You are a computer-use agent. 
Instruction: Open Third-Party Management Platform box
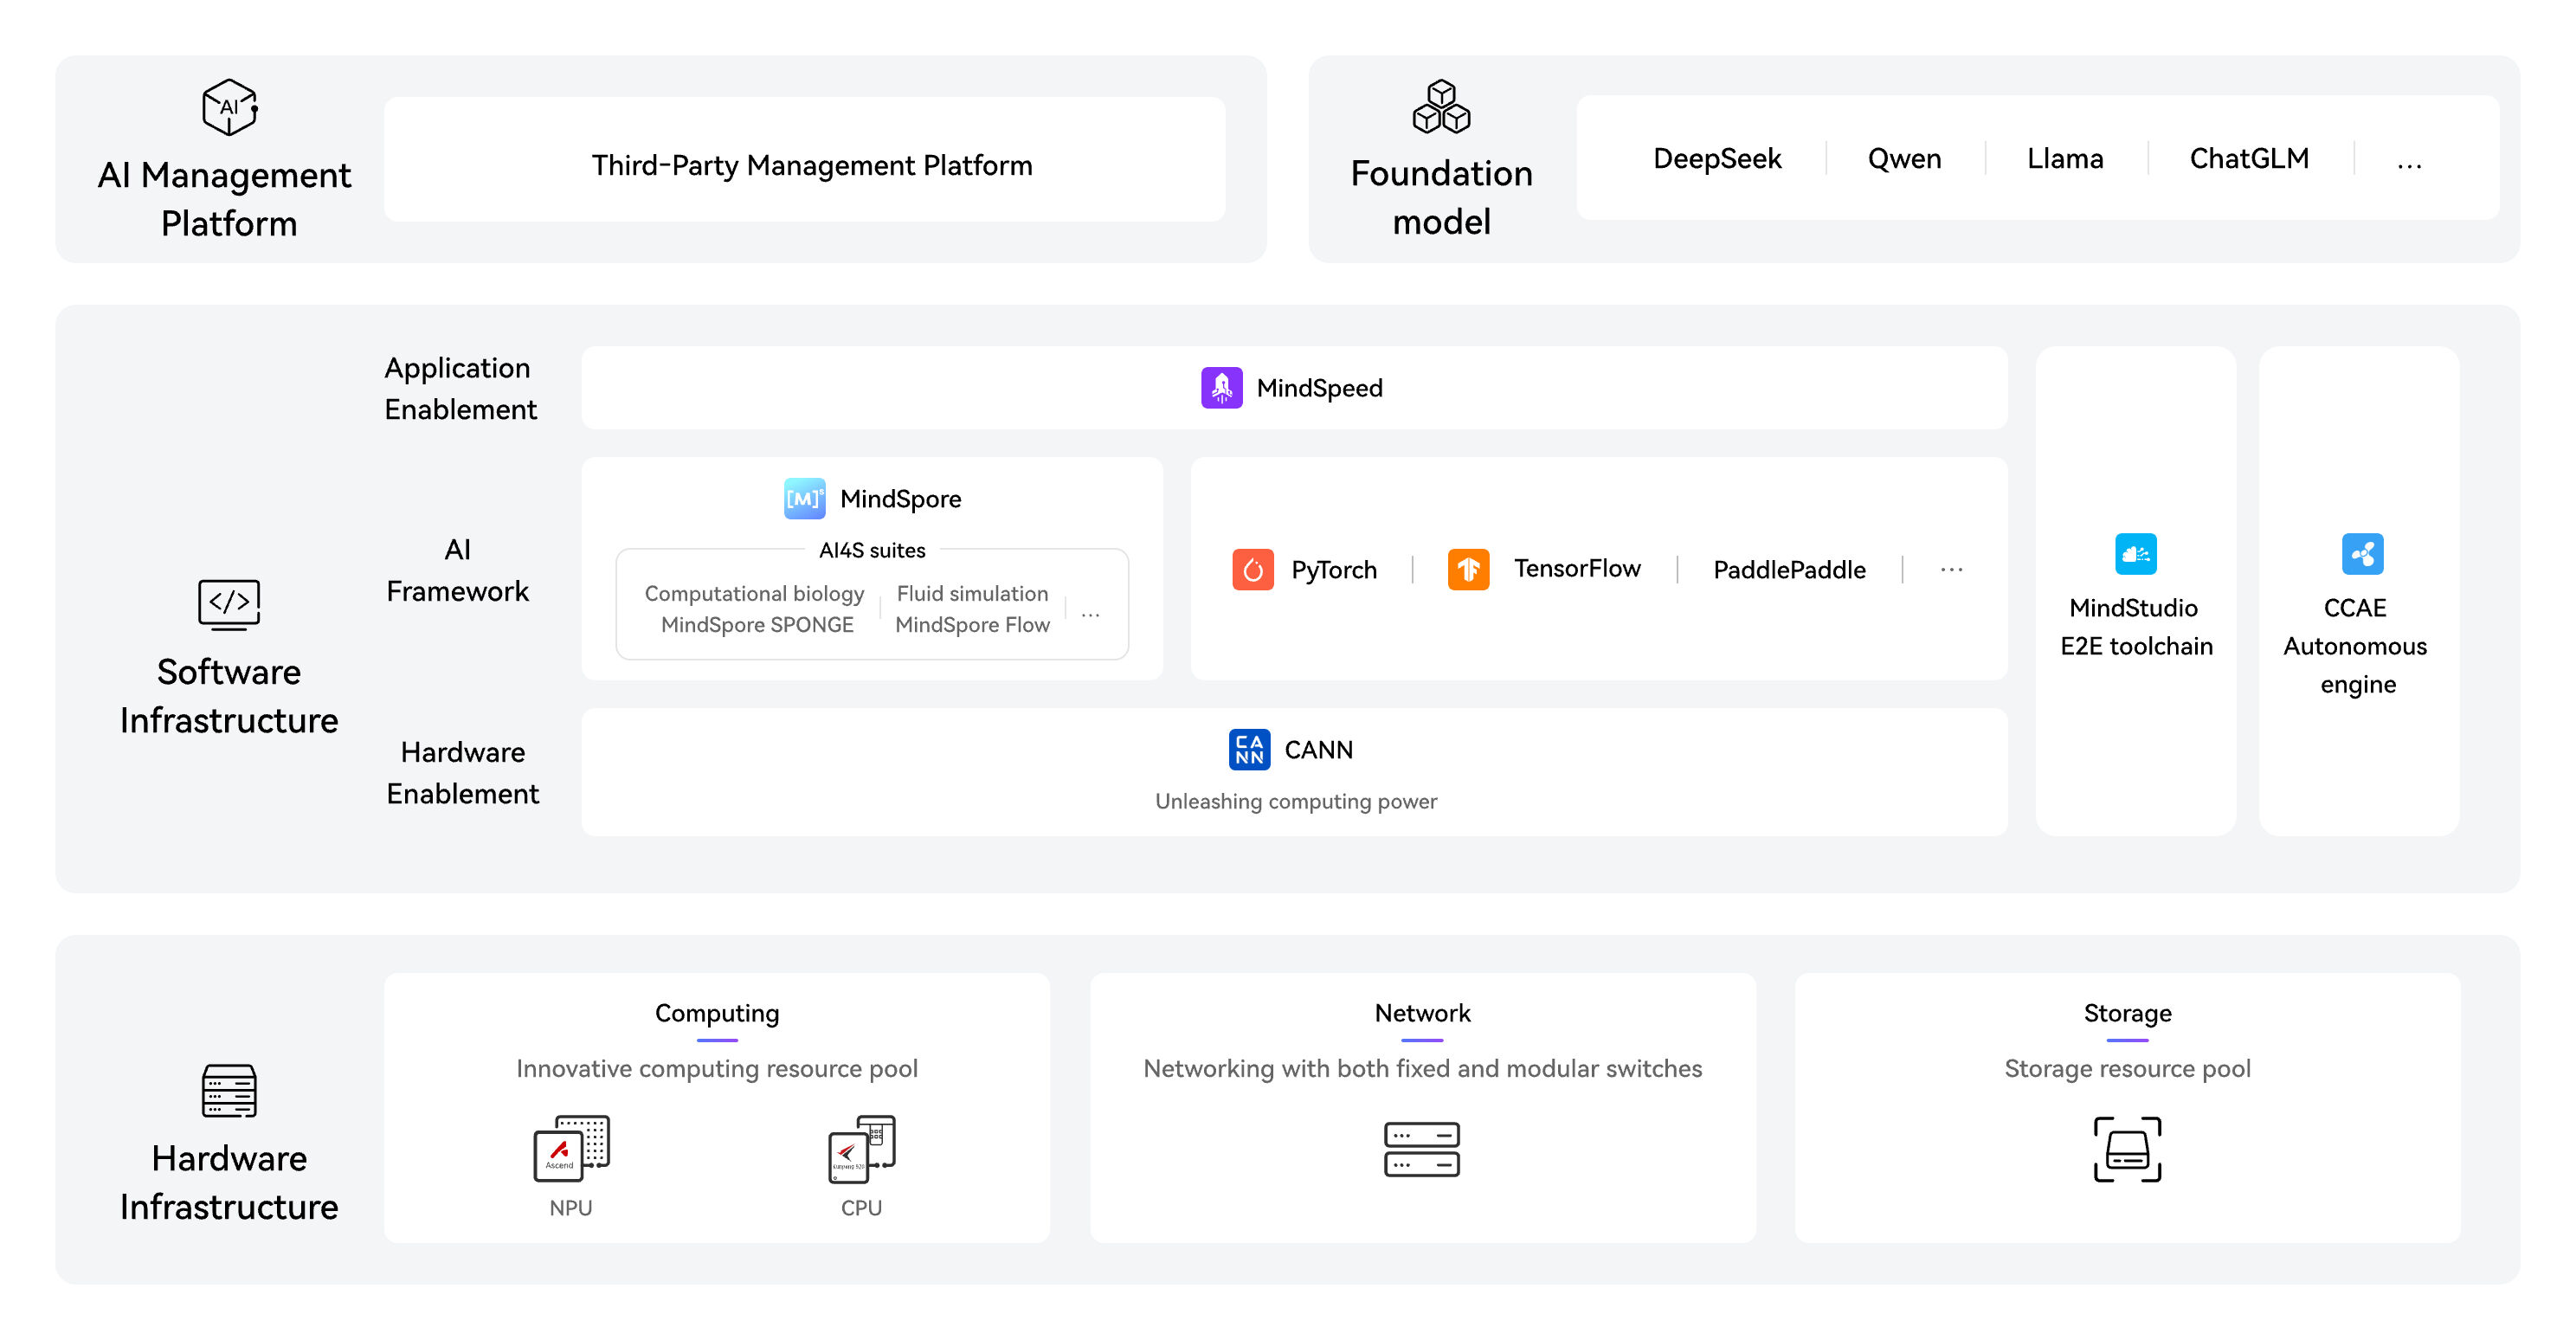pos(810,164)
